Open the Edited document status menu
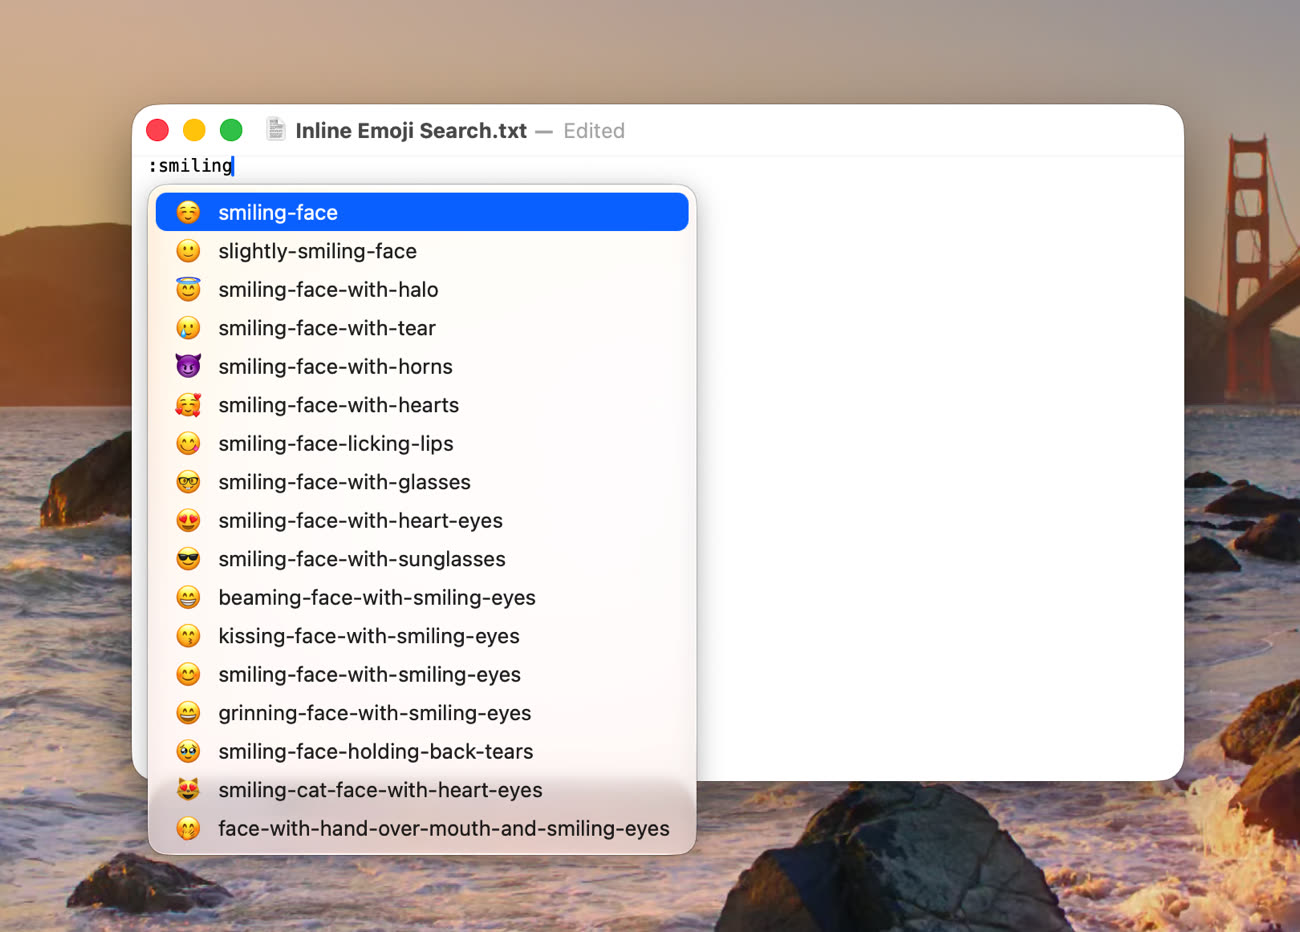The image size is (1300, 932). click(x=594, y=131)
